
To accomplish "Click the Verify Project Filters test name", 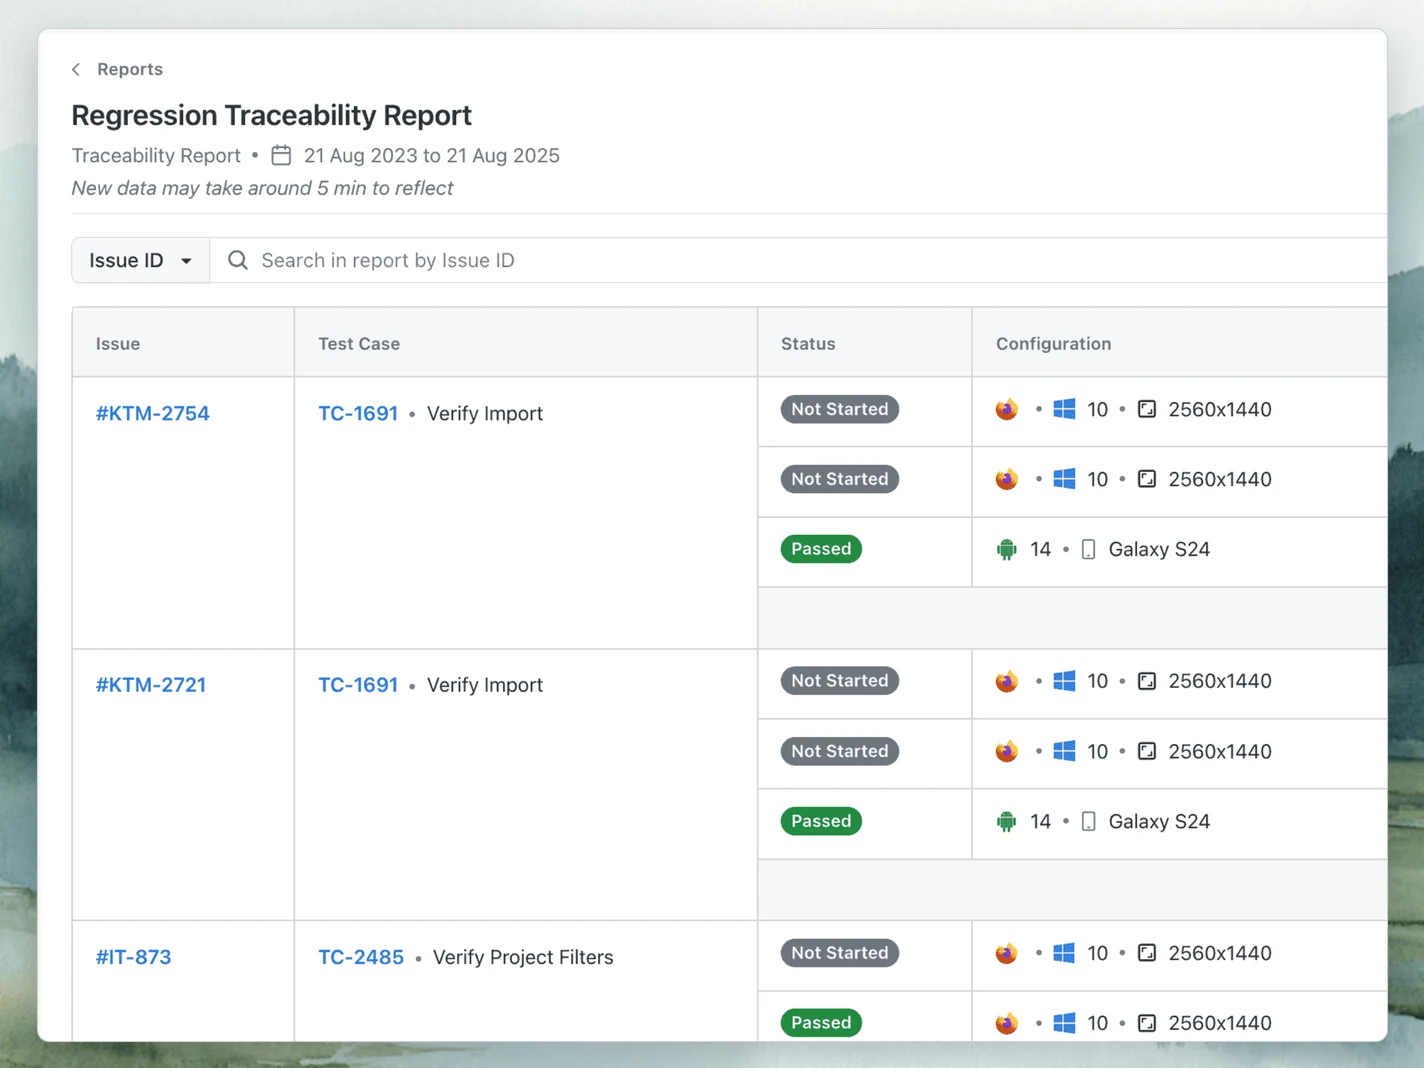I will coord(523,957).
